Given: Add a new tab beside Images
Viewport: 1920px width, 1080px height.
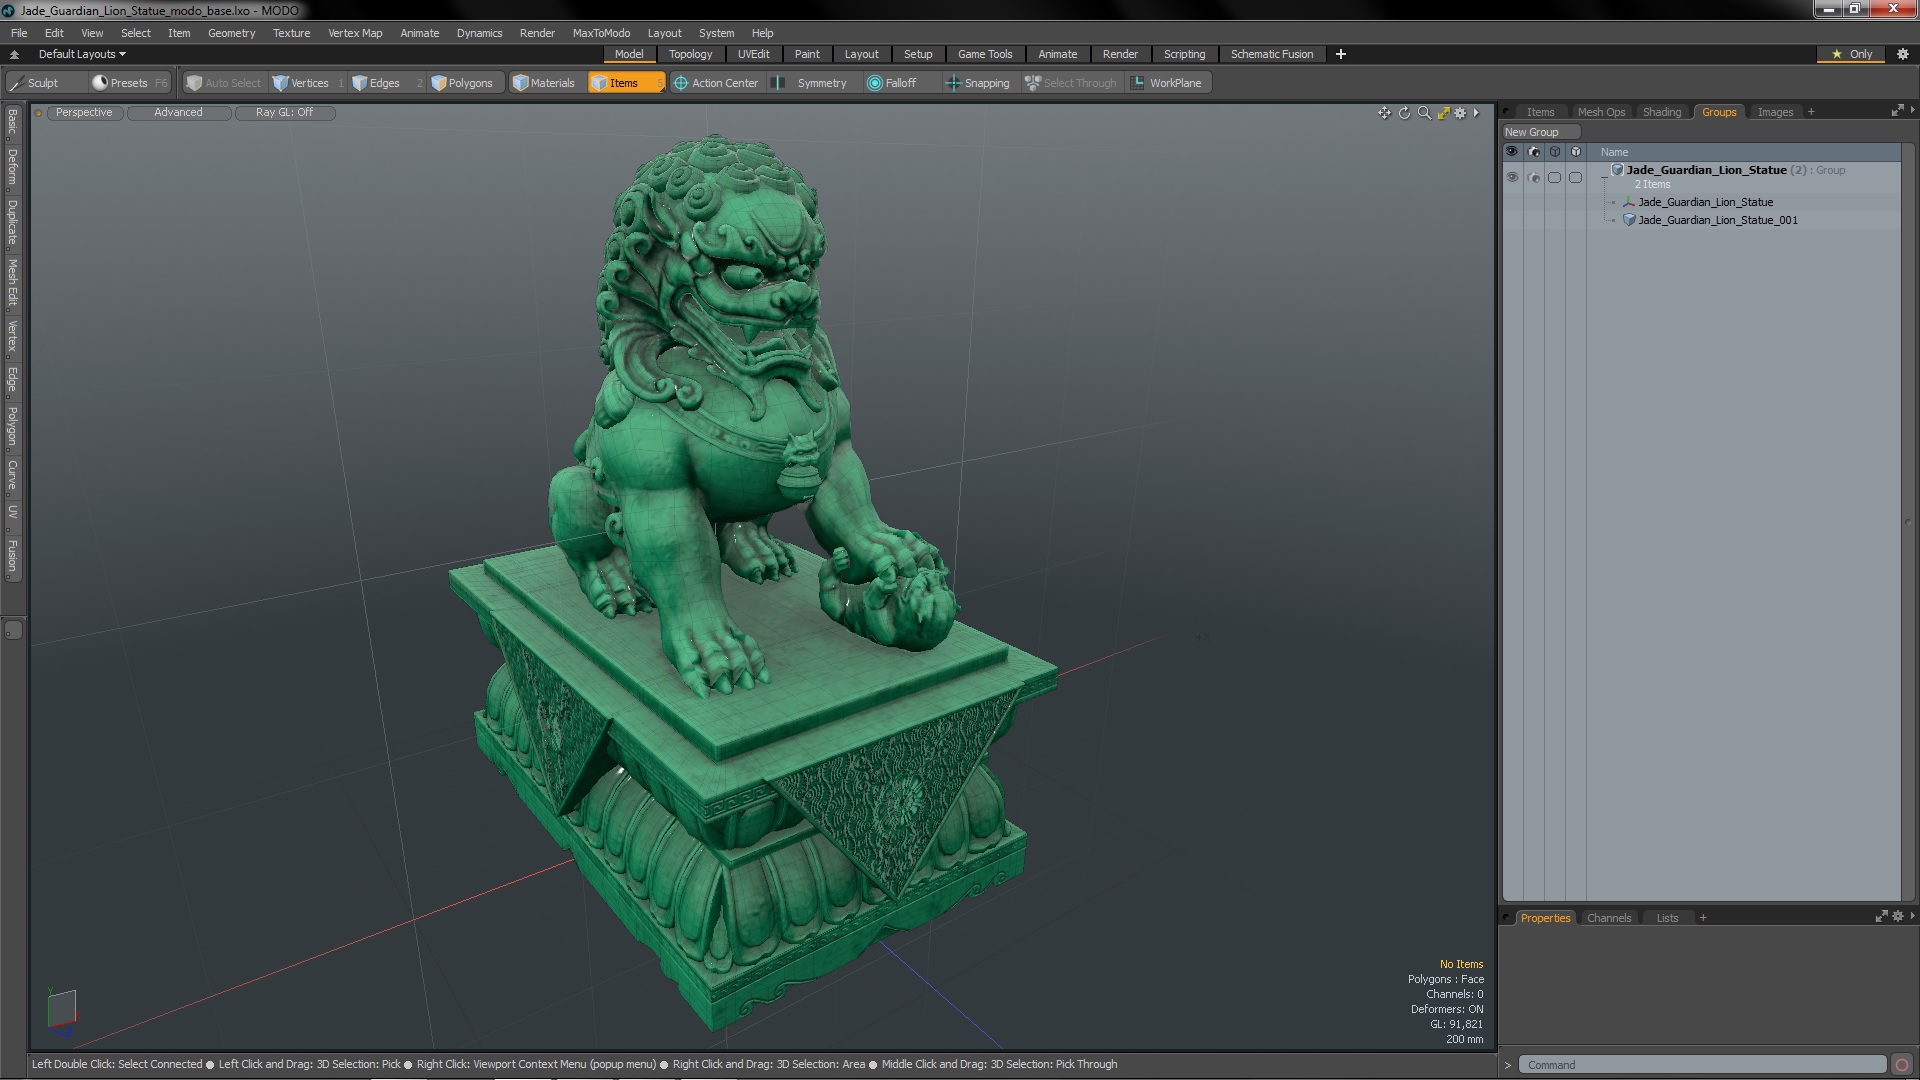Looking at the screenshot, I should tap(1811, 112).
